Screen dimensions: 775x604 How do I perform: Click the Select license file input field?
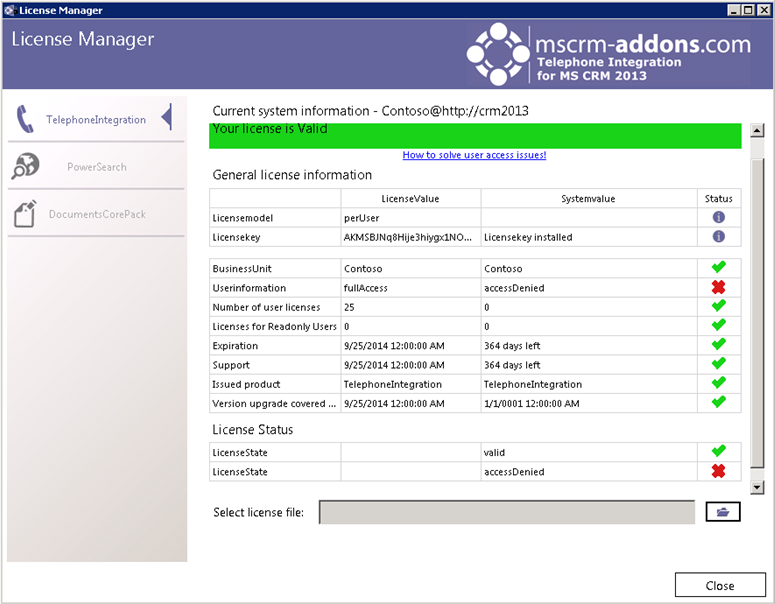point(507,512)
